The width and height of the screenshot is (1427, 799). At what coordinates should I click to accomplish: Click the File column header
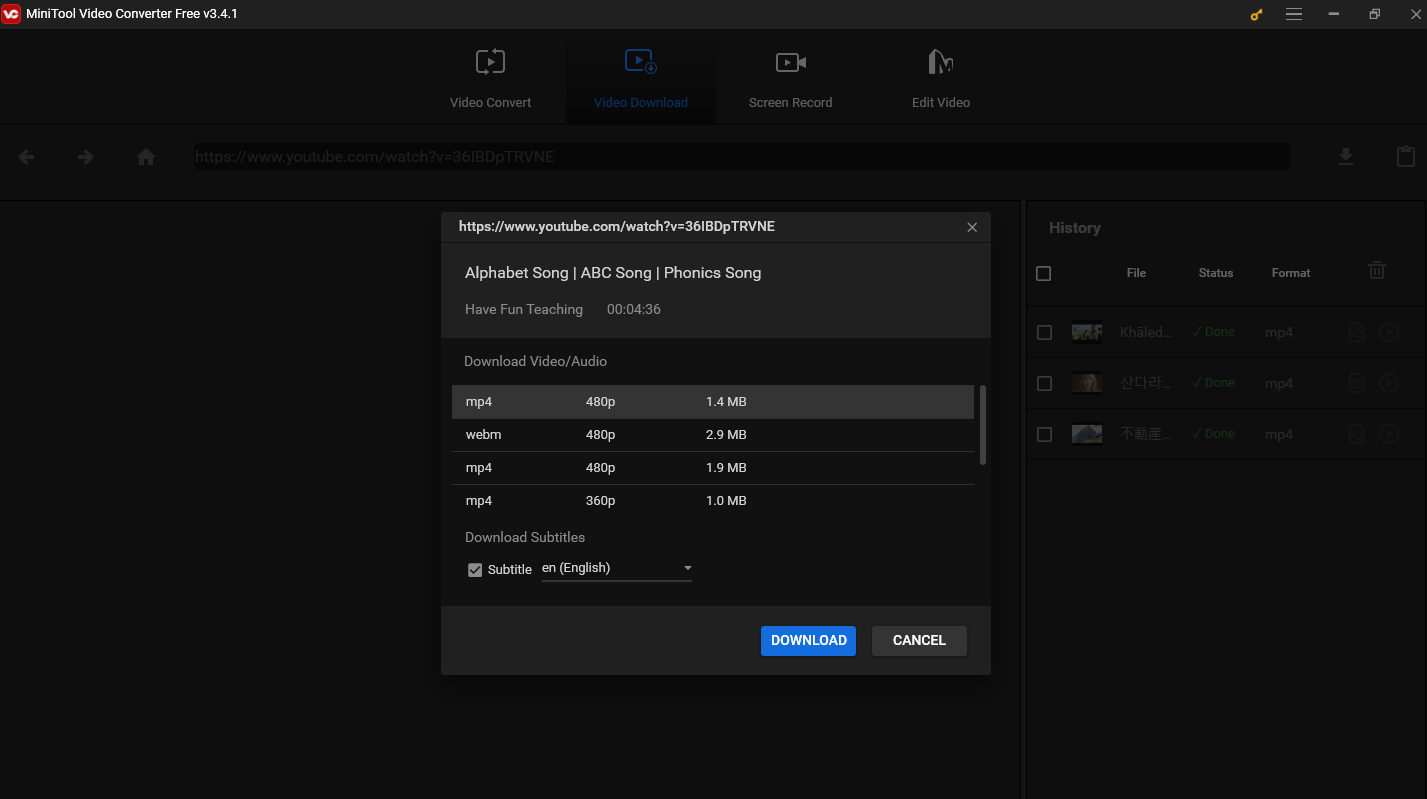pyautogui.click(x=1136, y=273)
